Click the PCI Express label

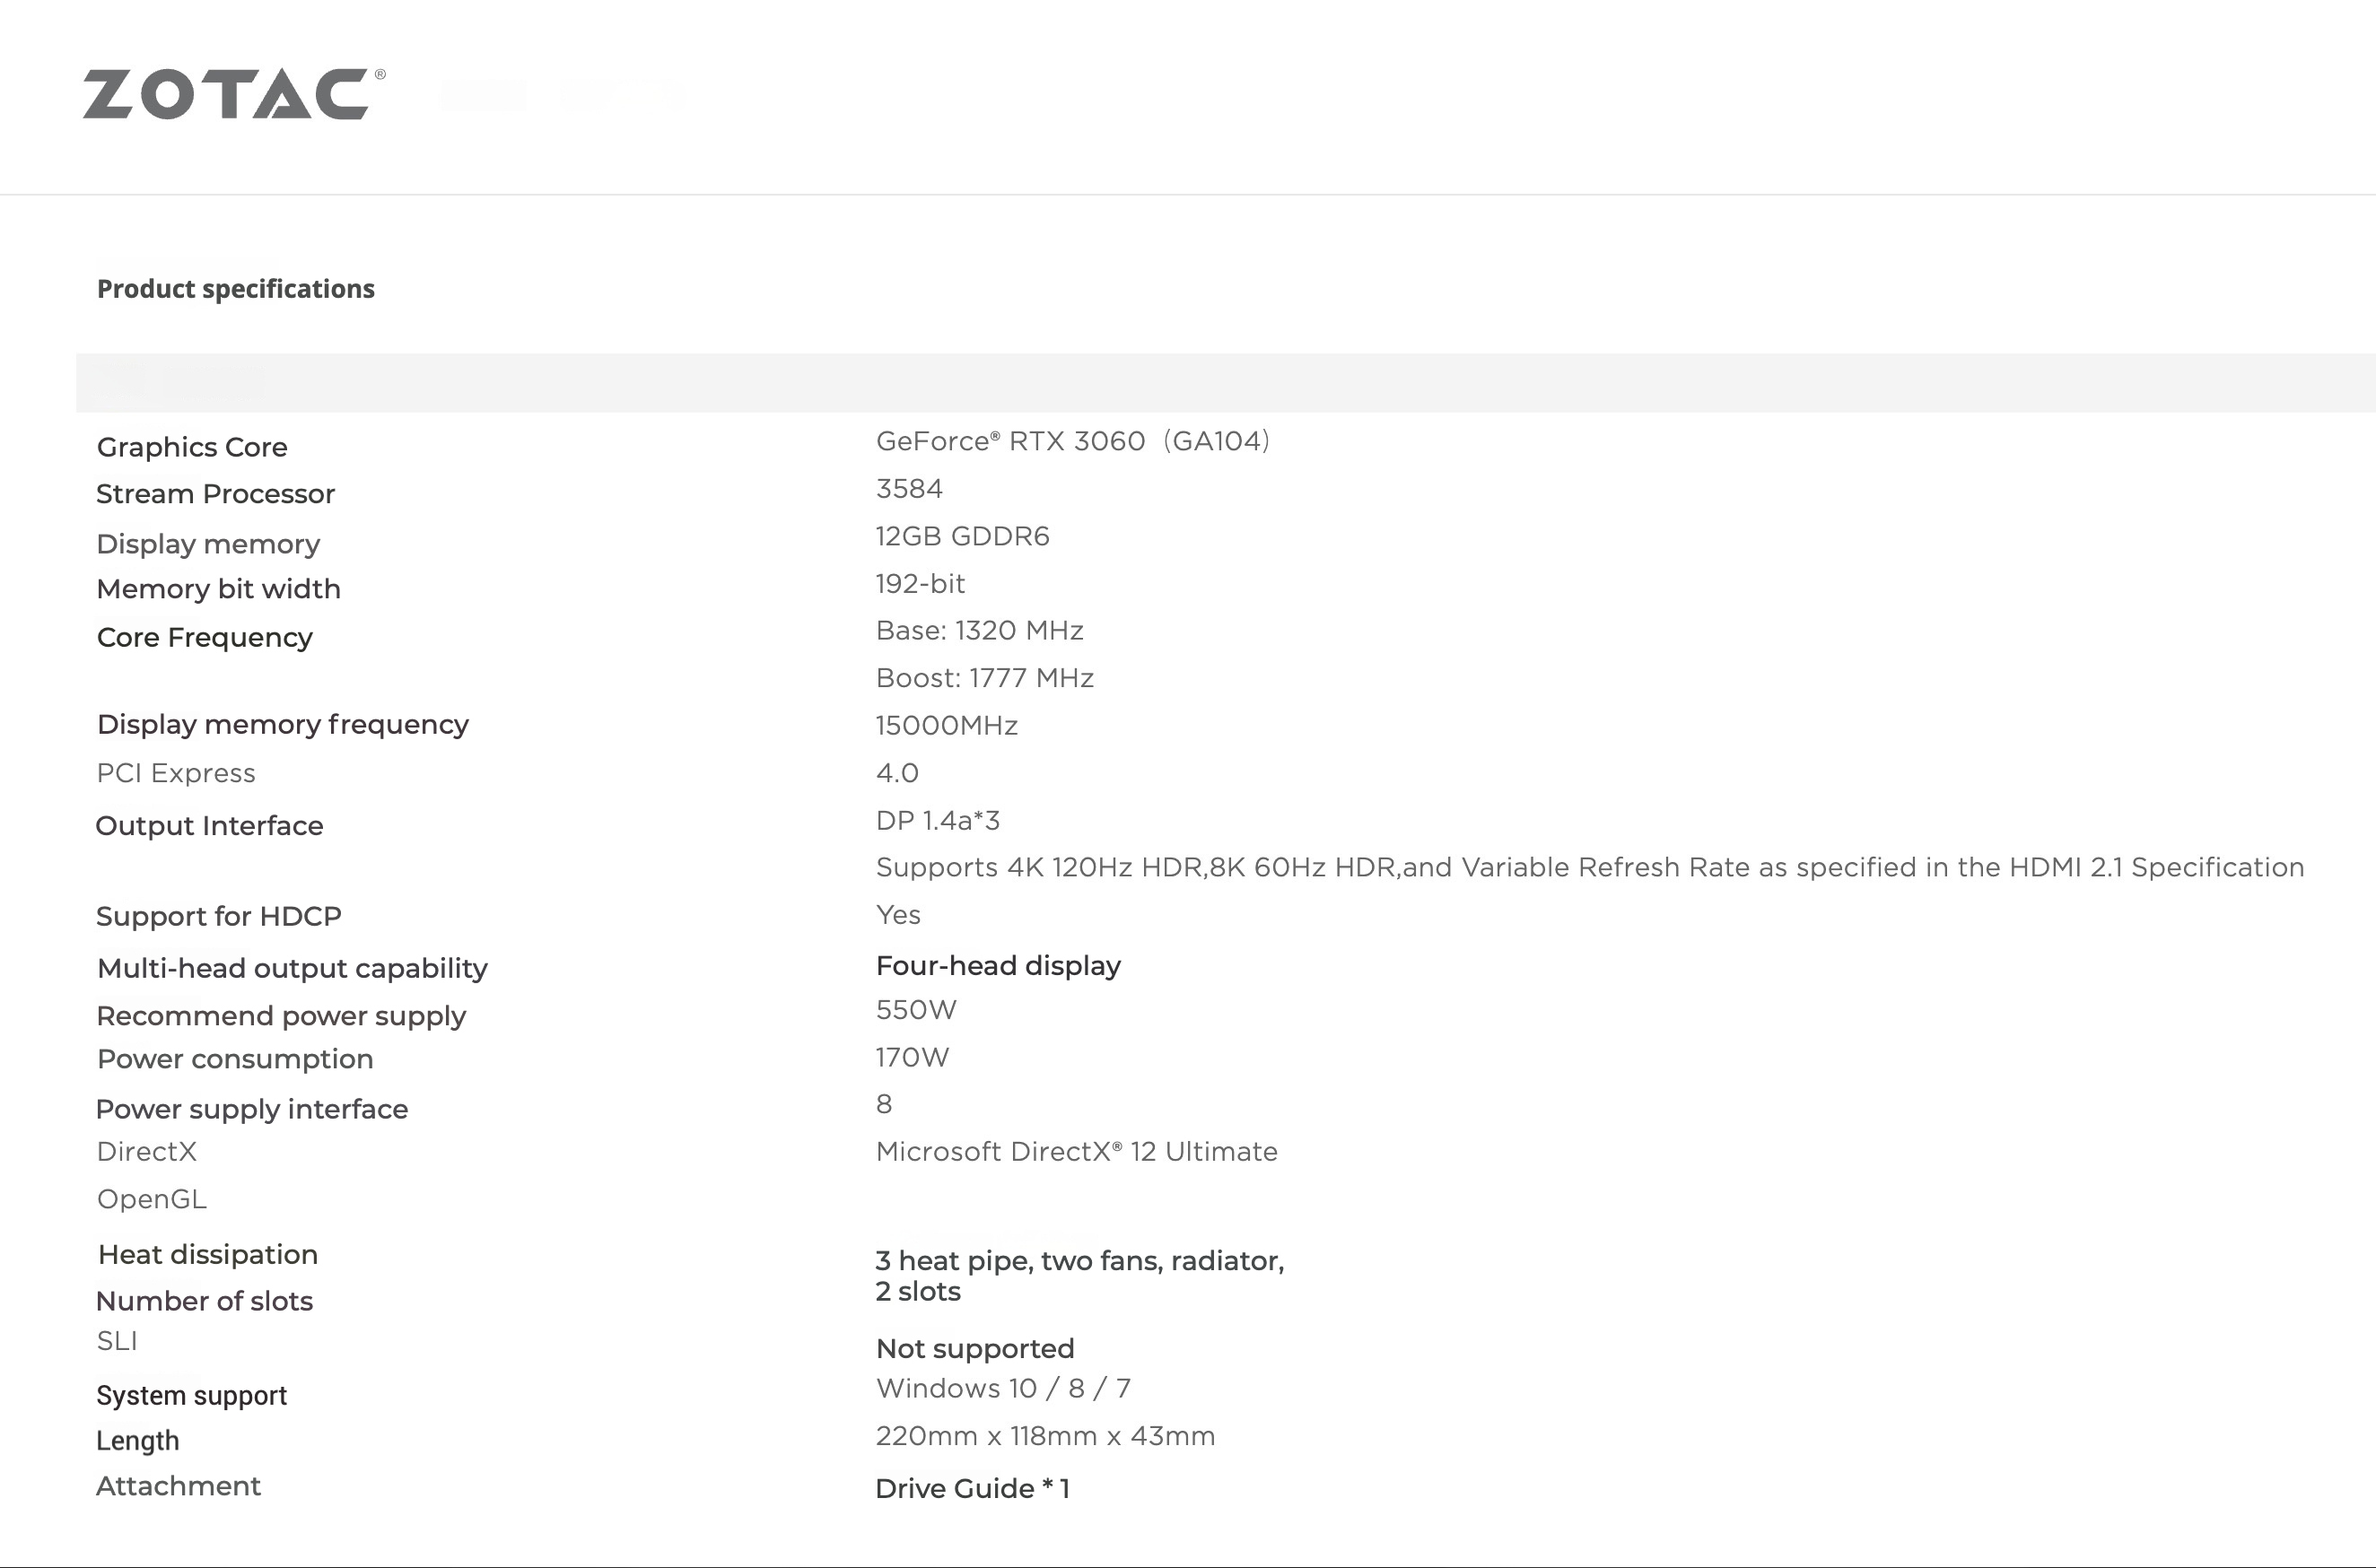pyautogui.click(x=176, y=773)
